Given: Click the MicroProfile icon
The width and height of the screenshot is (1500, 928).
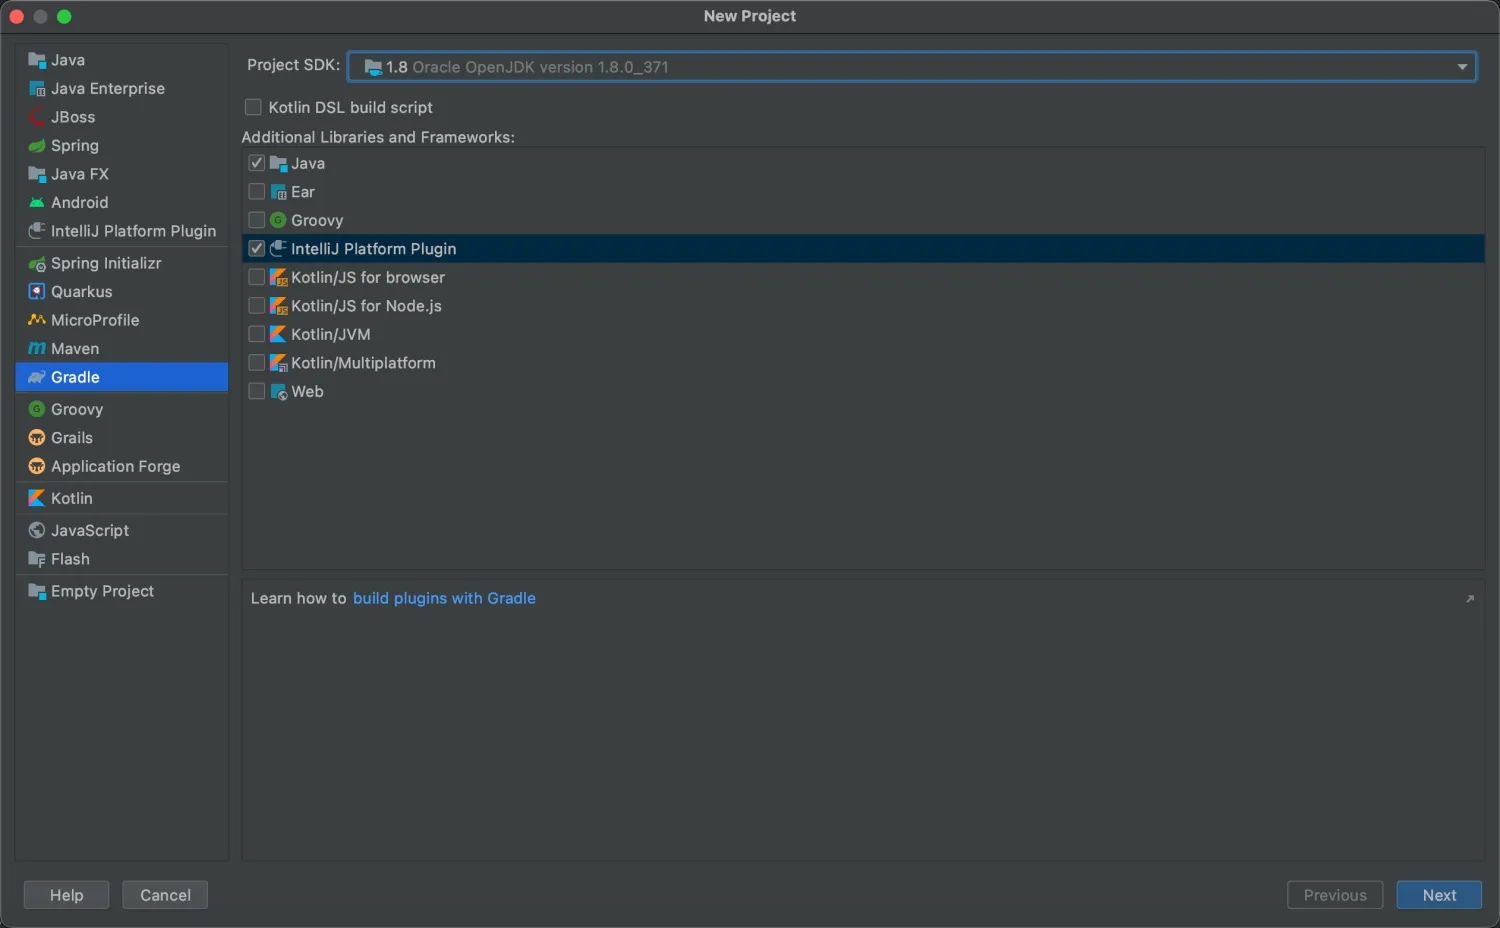Looking at the screenshot, I should 37,320.
